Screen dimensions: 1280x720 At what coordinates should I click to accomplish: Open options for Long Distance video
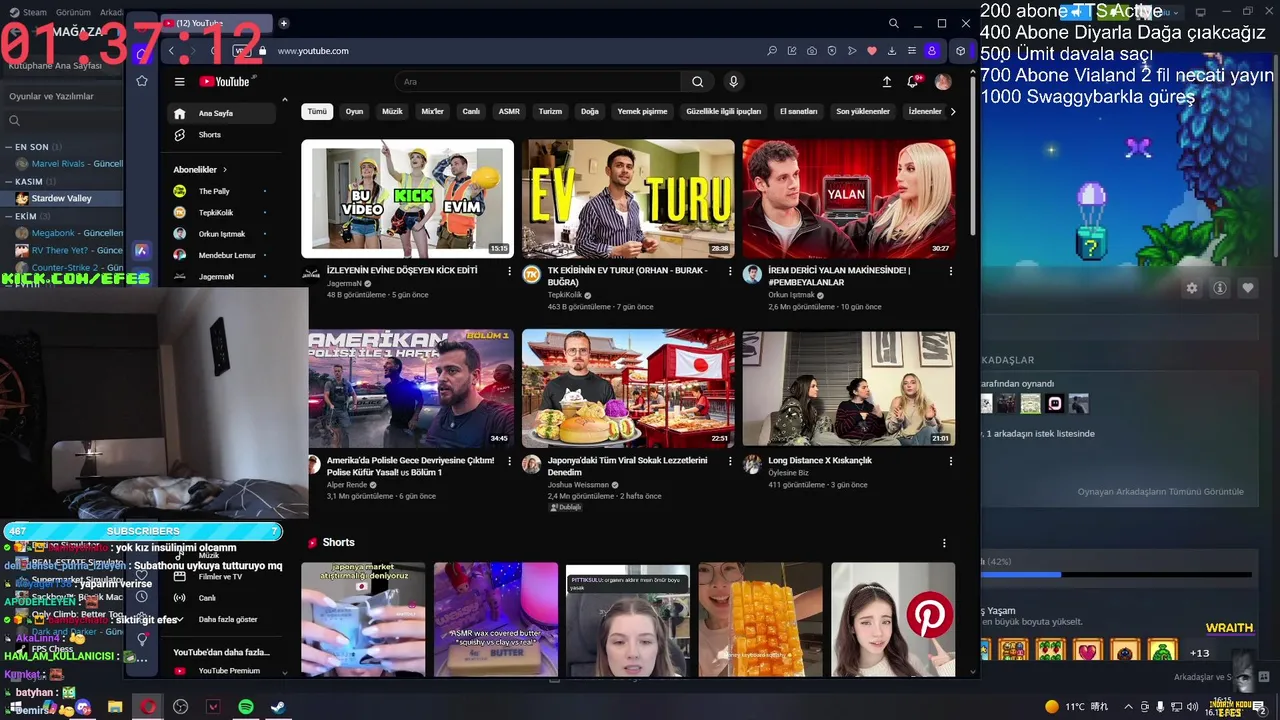pos(950,461)
